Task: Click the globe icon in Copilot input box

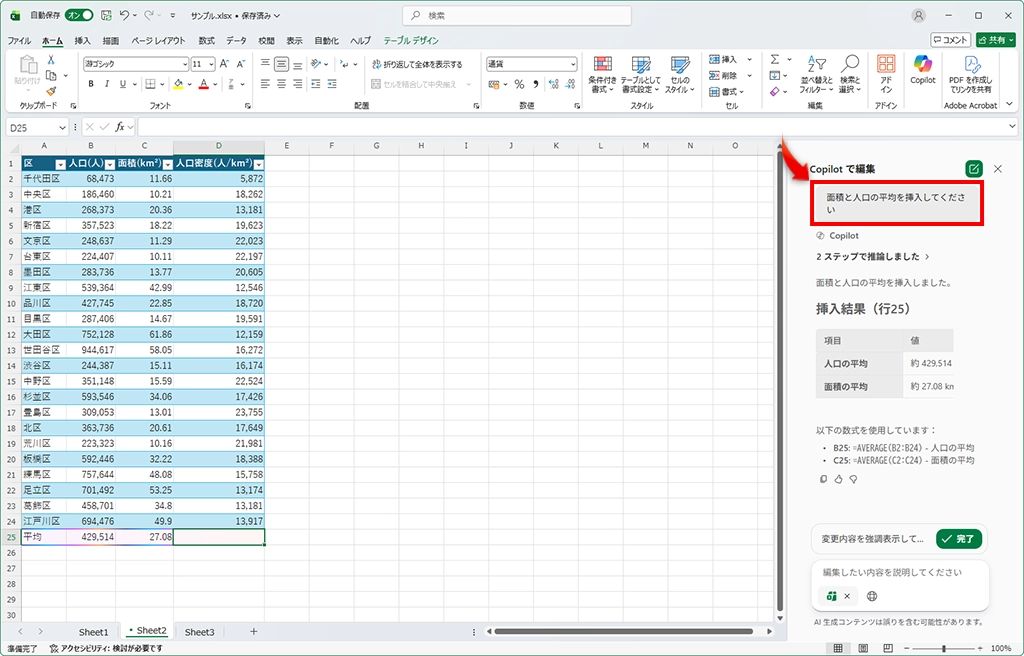Action: (872, 596)
